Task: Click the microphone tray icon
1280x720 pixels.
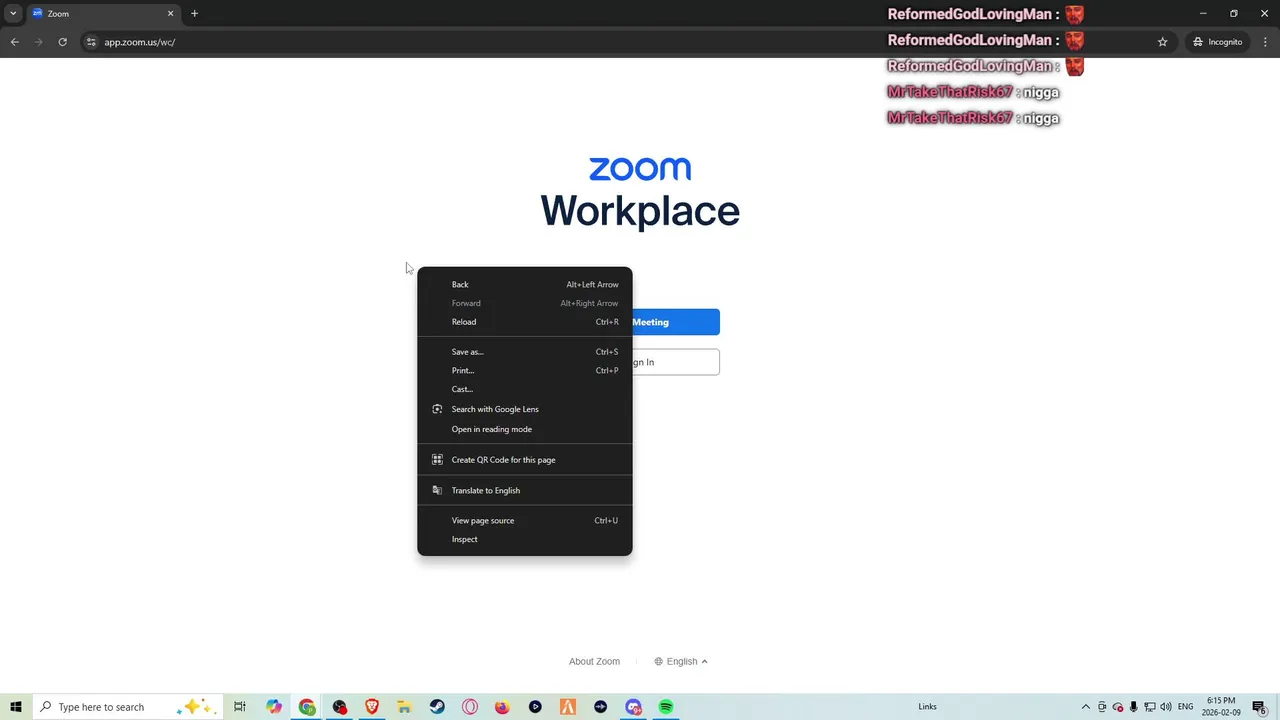Action: [1134, 707]
